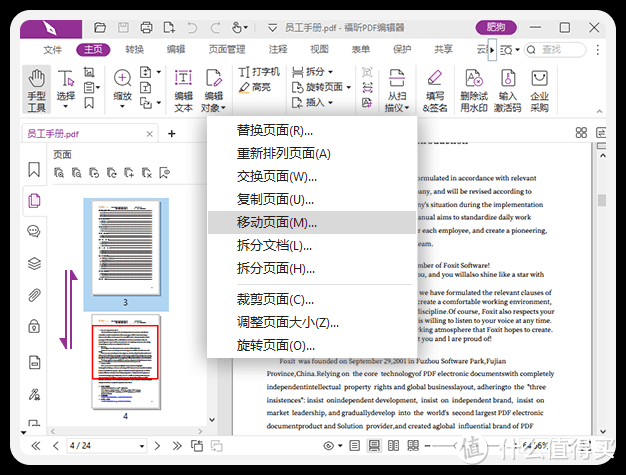Click the undo arrow in title bar
Viewport: 626px width, 475px height.
coord(192,28)
